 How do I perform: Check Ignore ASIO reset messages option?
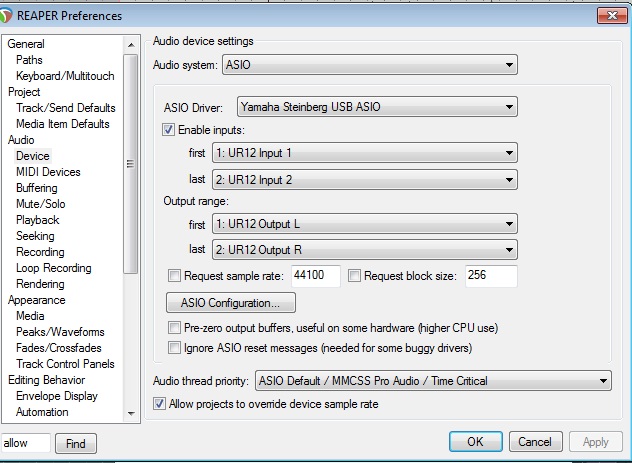click(175, 348)
